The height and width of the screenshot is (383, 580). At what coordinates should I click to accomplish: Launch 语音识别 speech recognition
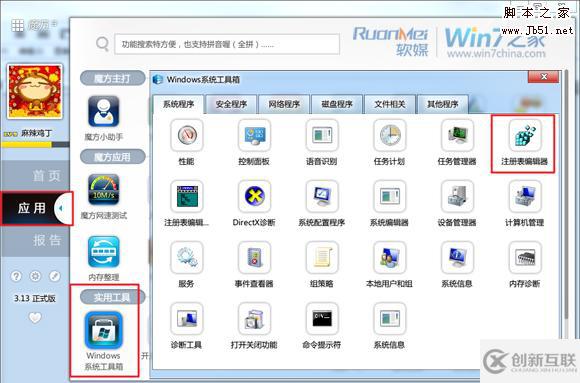pos(322,135)
